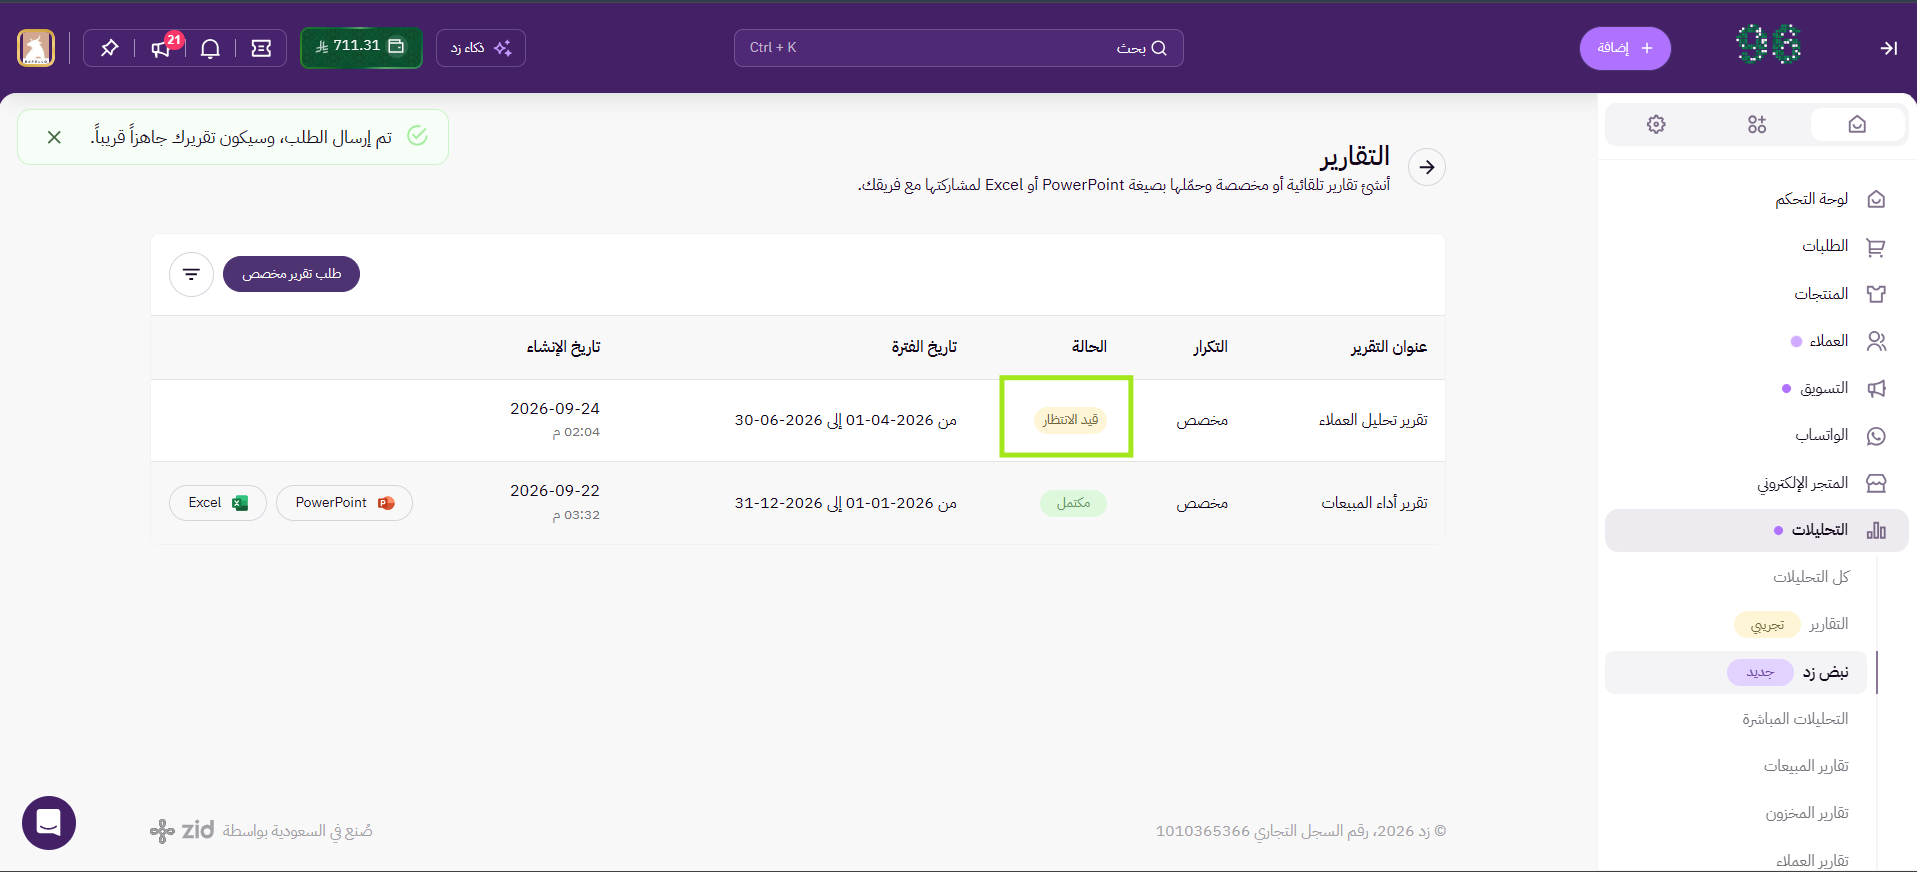Image resolution: width=1917 pixels, height=872 pixels.
Task: Open announcements megaphone with 21 badge
Action: (x=162, y=48)
